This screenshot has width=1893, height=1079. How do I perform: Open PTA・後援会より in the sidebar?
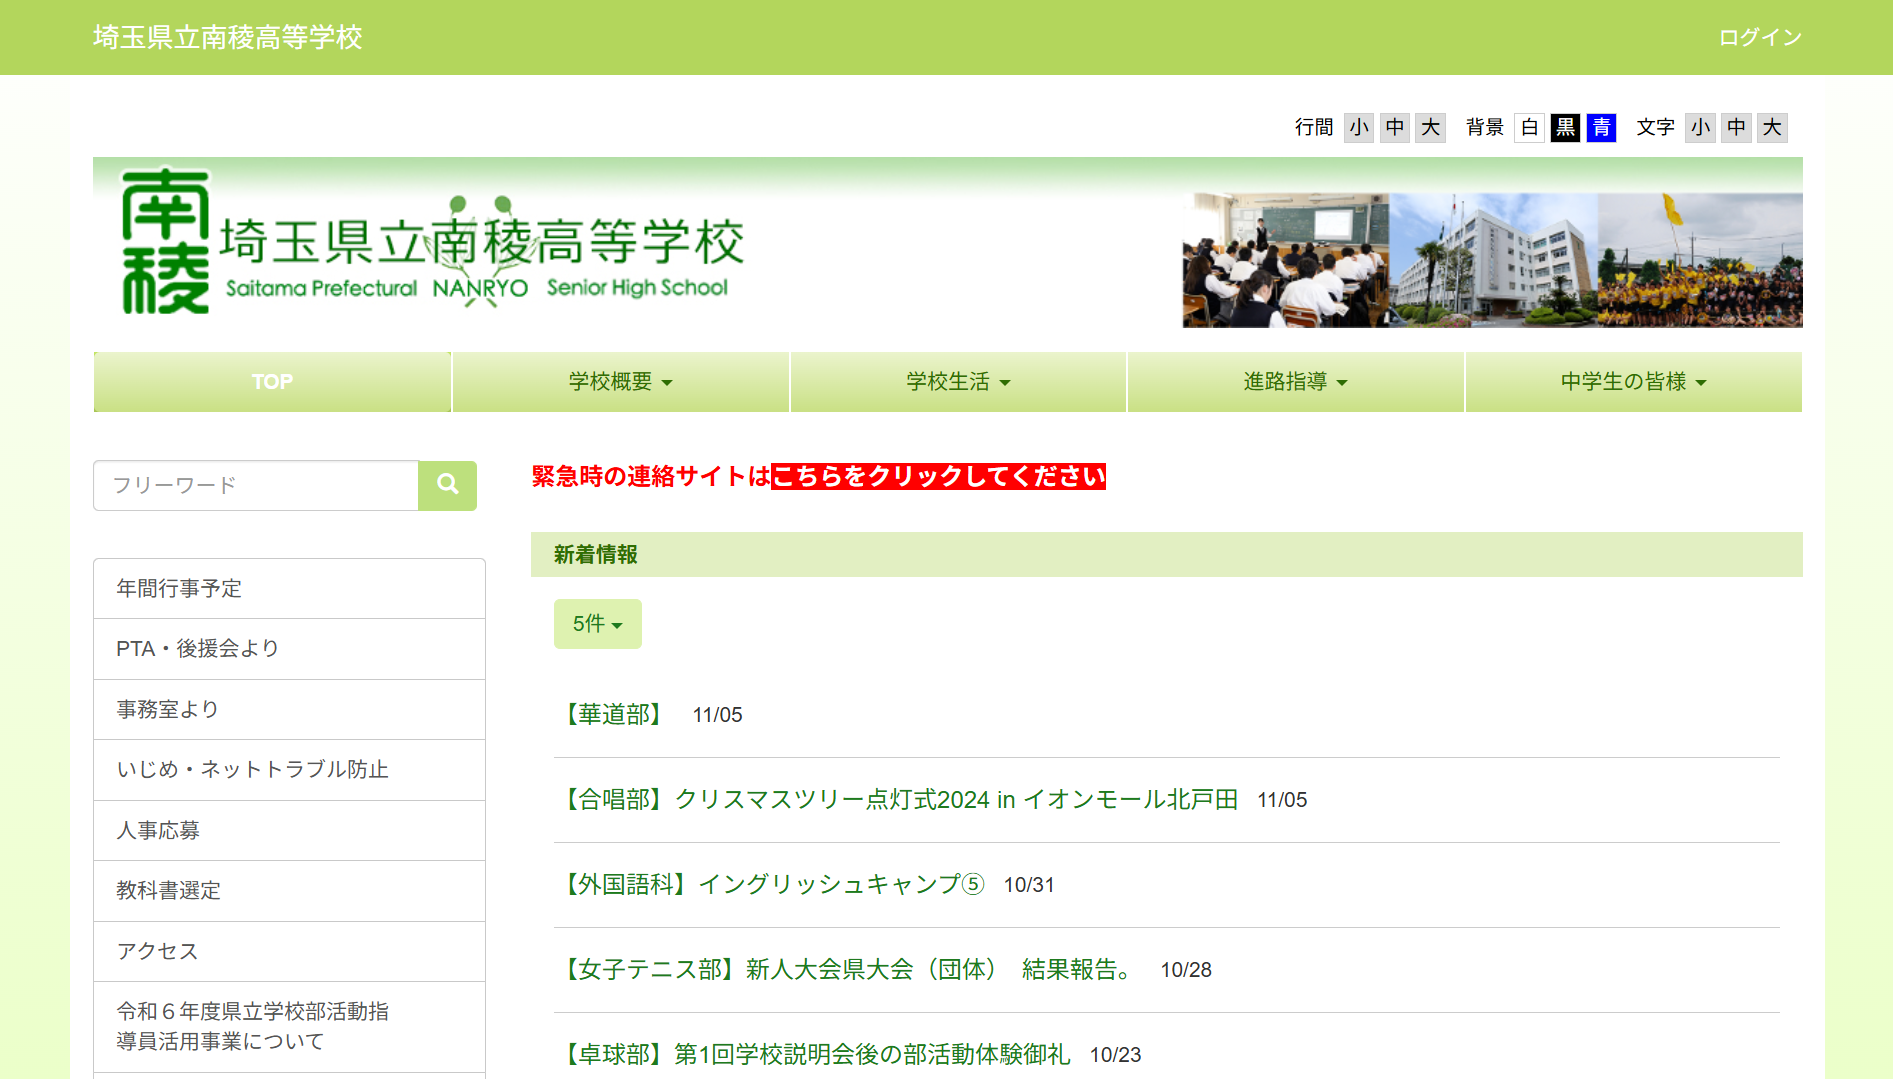(x=289, y=649)
